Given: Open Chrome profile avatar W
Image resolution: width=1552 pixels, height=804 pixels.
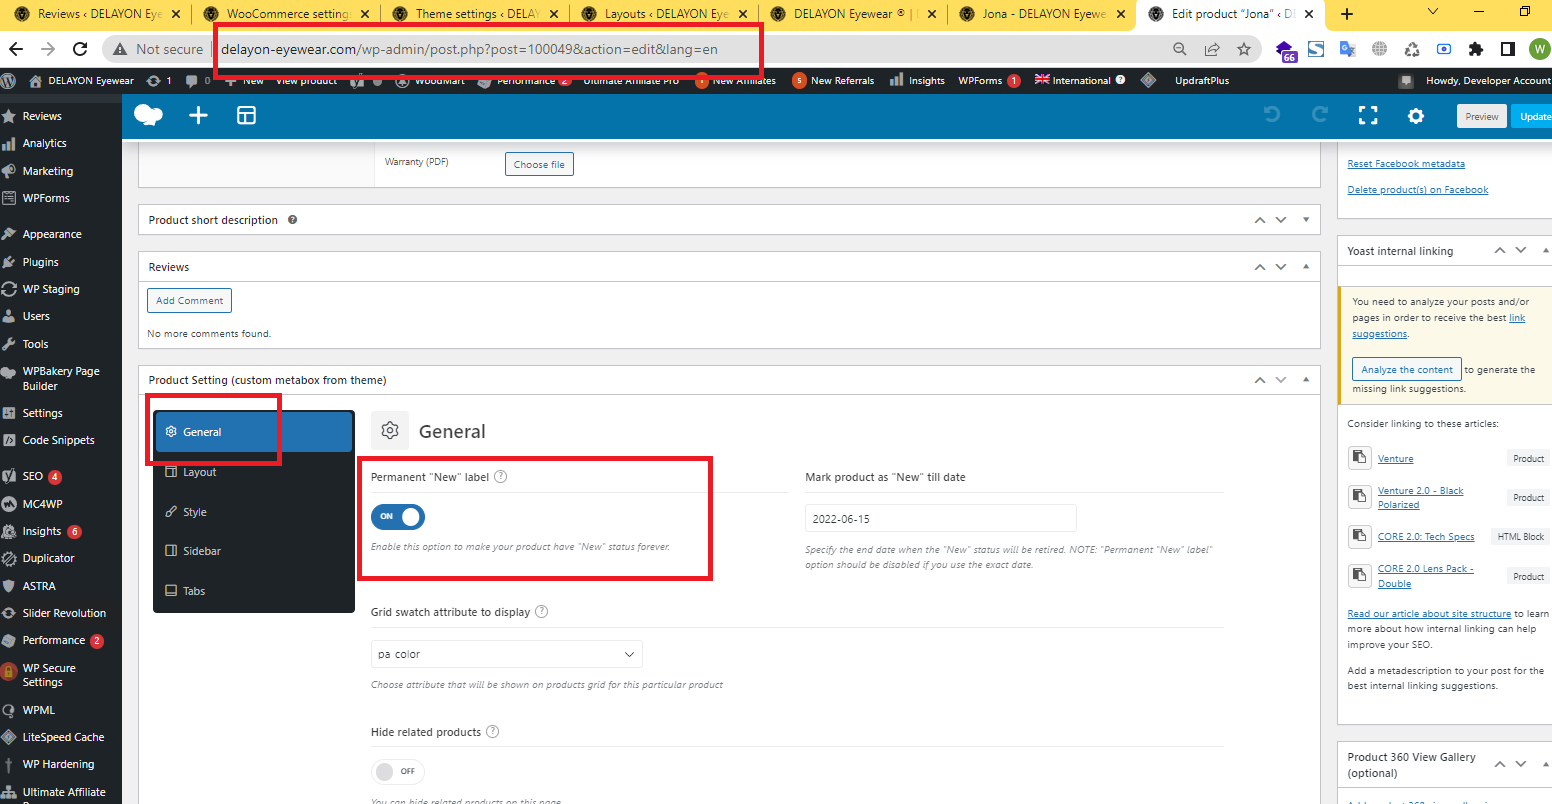Looking at the screenshot, I should [1539, 49].
